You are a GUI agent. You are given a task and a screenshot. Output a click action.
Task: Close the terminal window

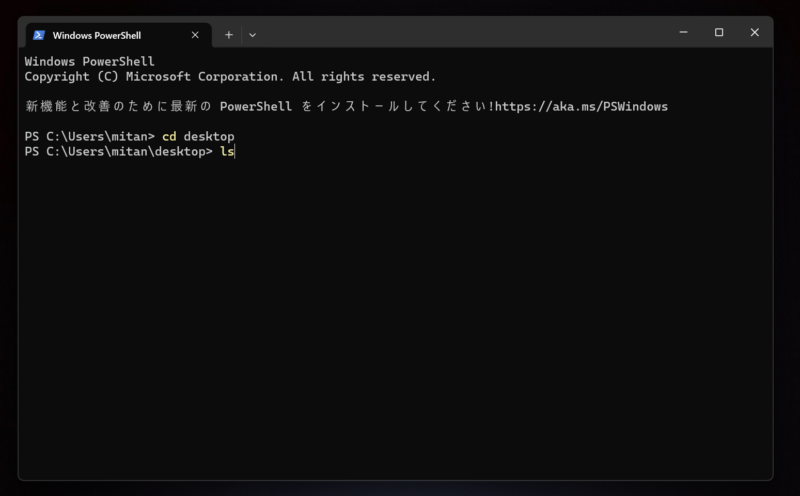click(x=755, y=32)
